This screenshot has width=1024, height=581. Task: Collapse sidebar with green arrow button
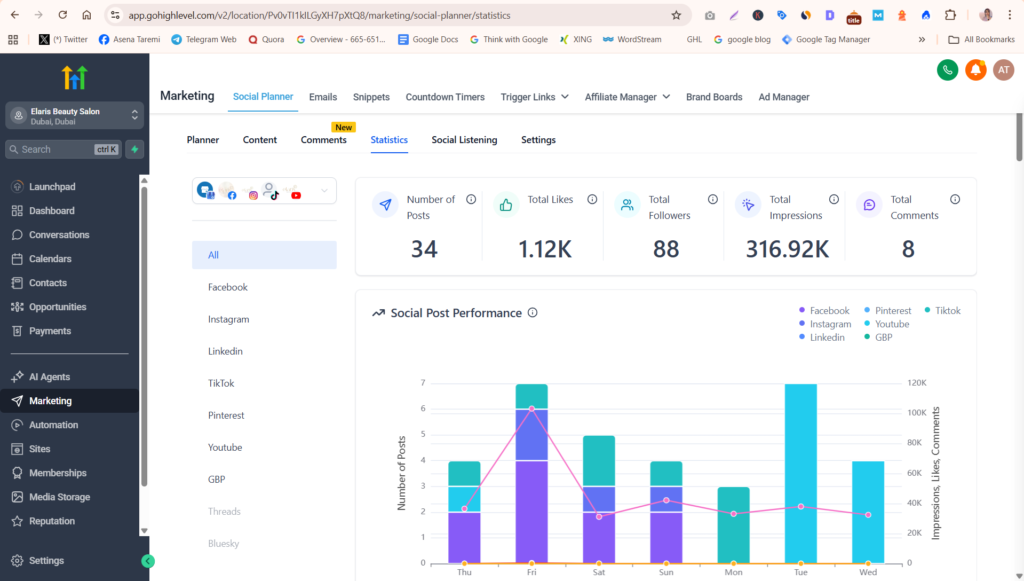tap(148, 561)
